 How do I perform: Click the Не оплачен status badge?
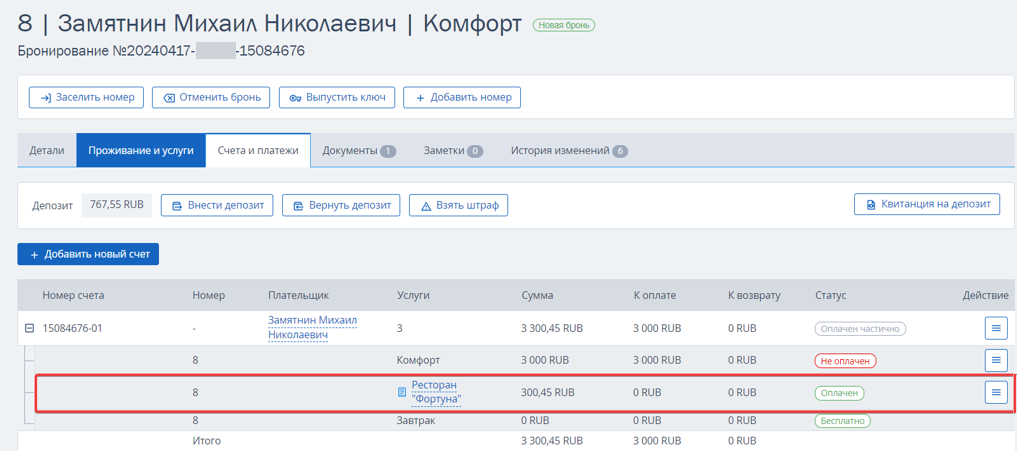click(846, 360)
